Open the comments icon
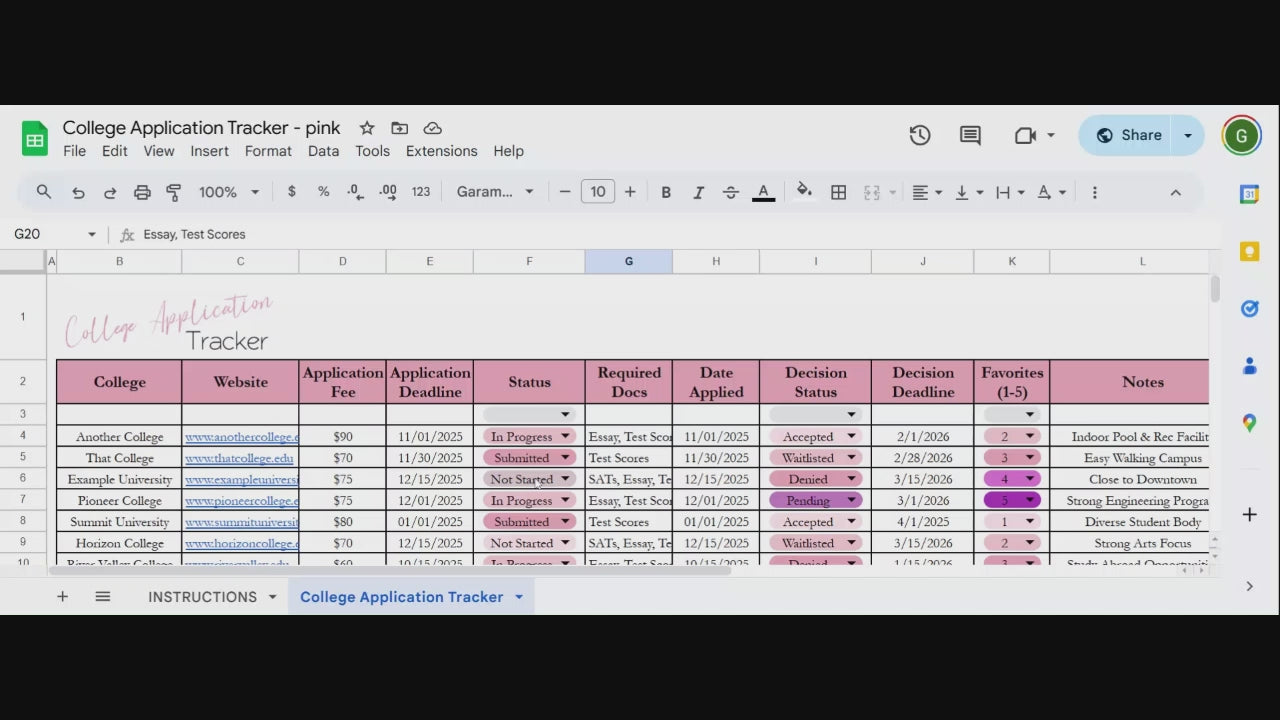This screenshot has height=720, width=1280. click(970, 135)
